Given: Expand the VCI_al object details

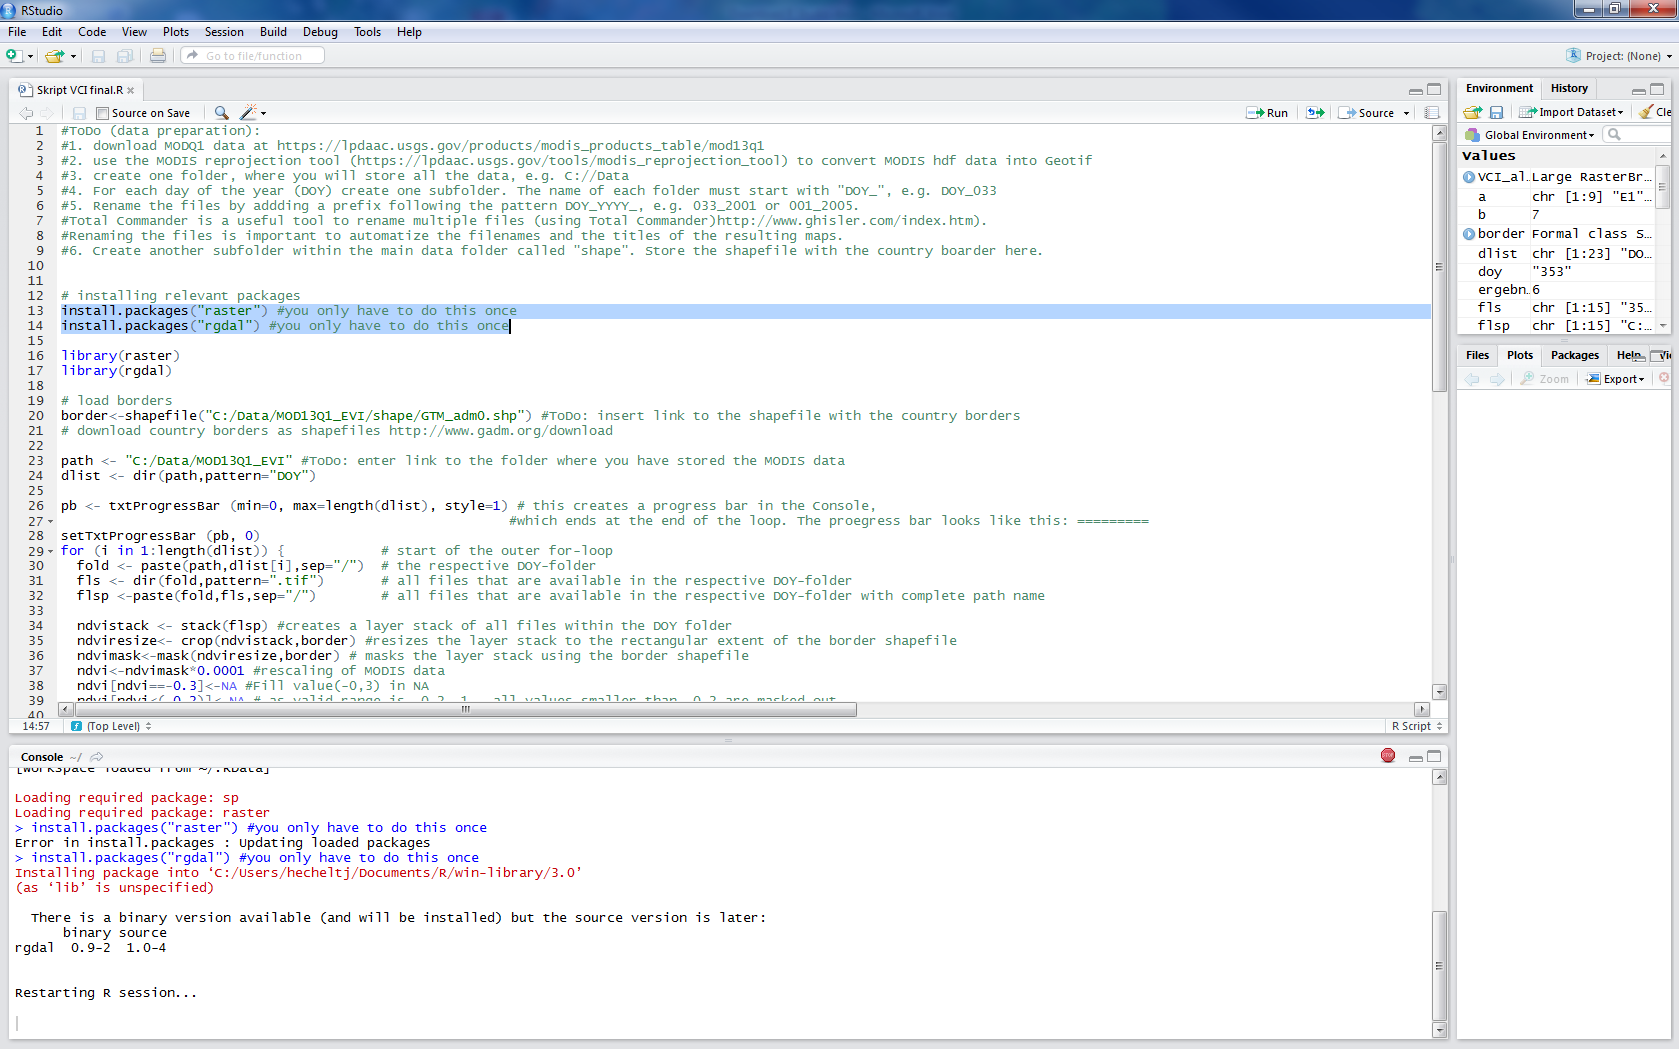Looking at the screenshot, I should [x=1469, y=177].
